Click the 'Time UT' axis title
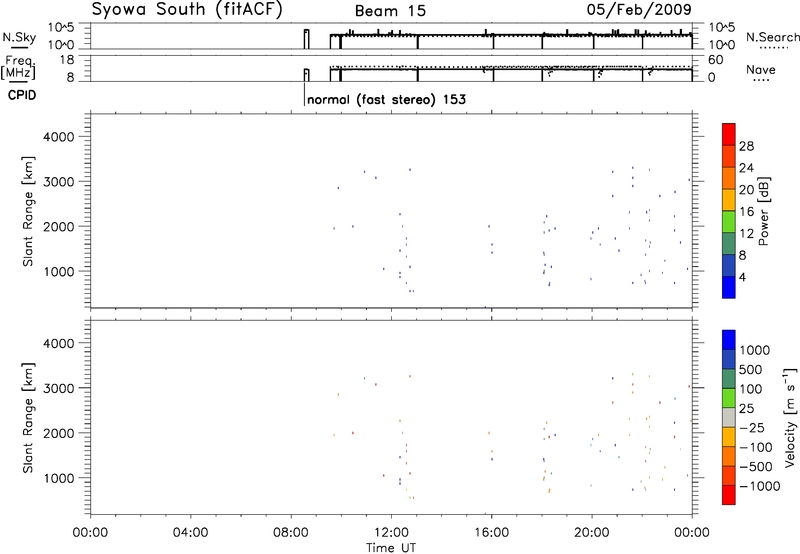Screen dimensions: 800x554 (x=391, y=548)
